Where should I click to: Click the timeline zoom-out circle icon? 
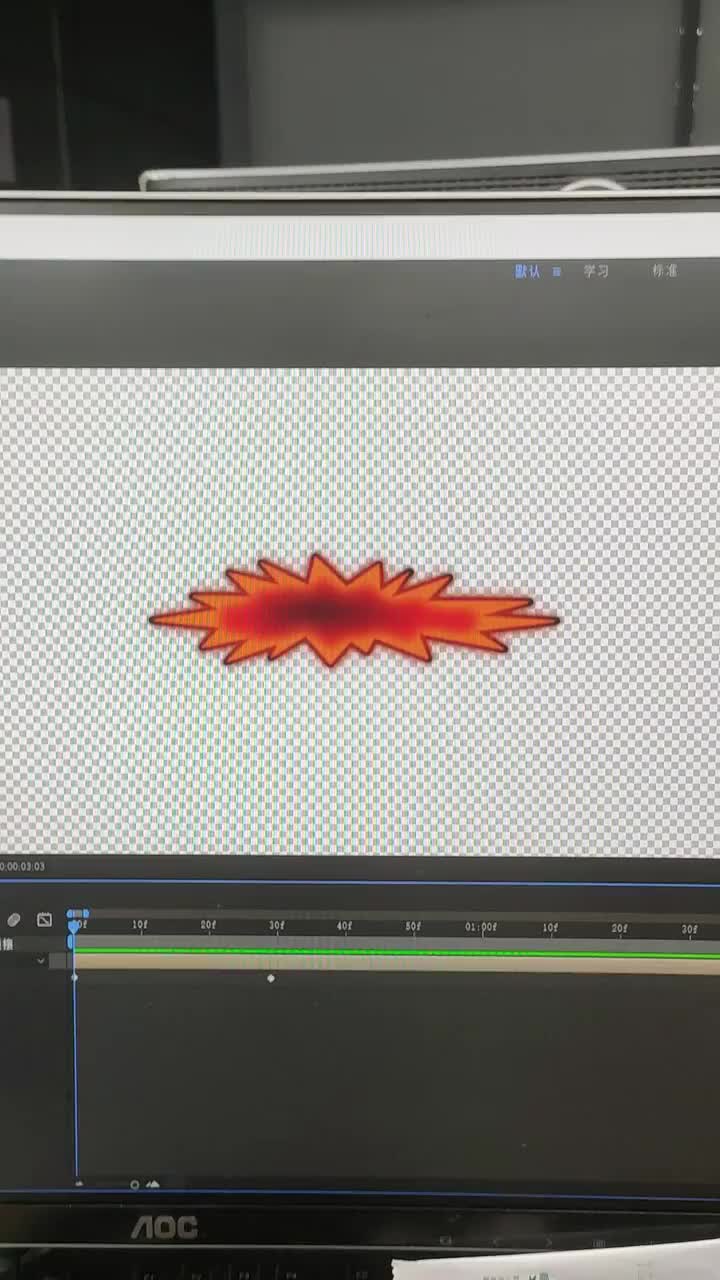[x=135, y=1185]
